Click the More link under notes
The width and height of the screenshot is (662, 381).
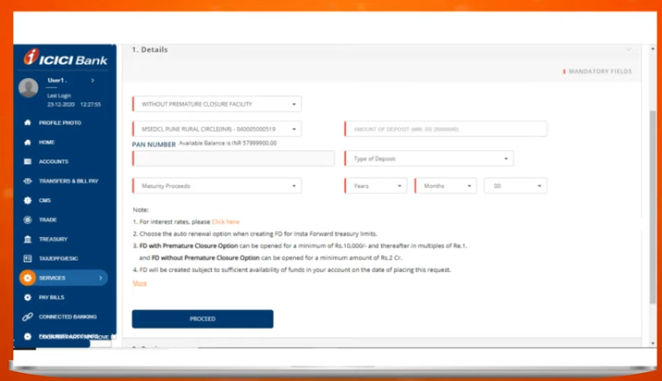pyautogui.click(x=140, y=283)
